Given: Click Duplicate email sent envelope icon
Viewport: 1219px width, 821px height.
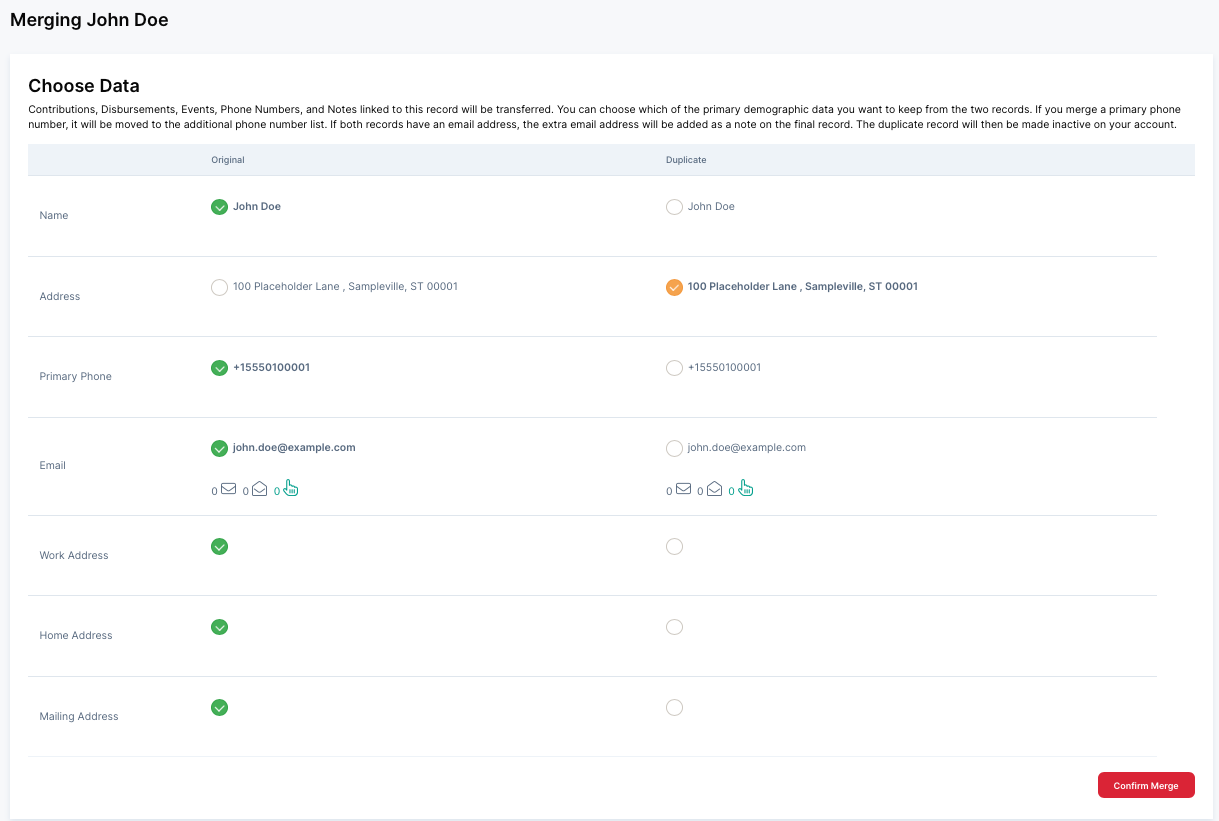Looking at the screenshot, I should [683, 489].
